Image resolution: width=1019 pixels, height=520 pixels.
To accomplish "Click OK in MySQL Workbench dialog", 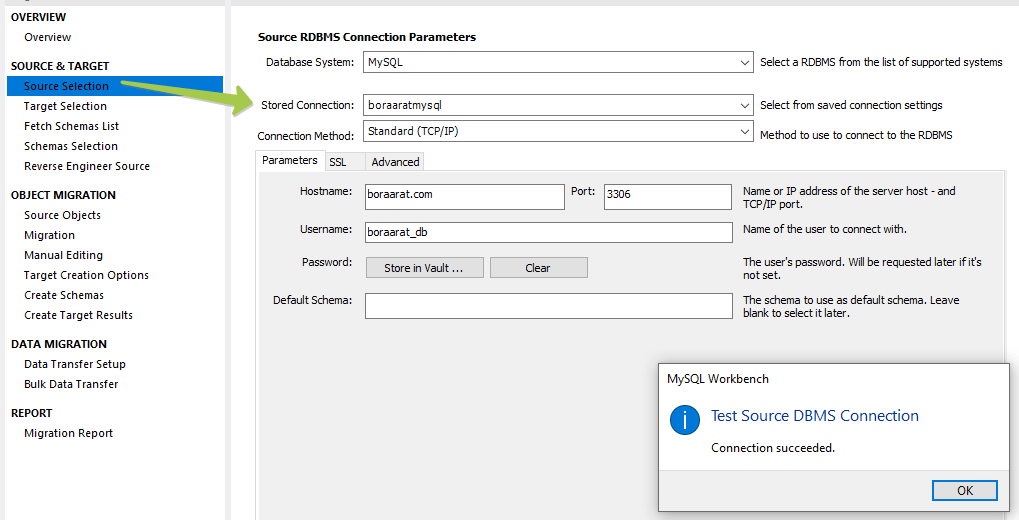I will click(964, 491).
